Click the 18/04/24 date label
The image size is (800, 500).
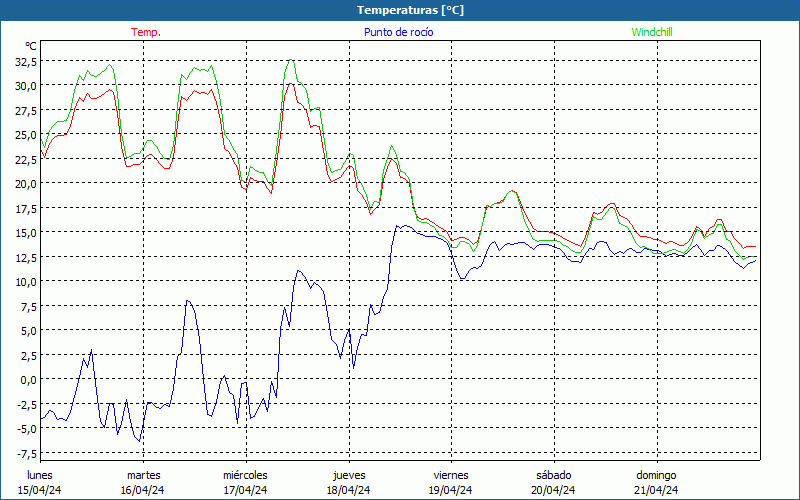pos(348,490)
